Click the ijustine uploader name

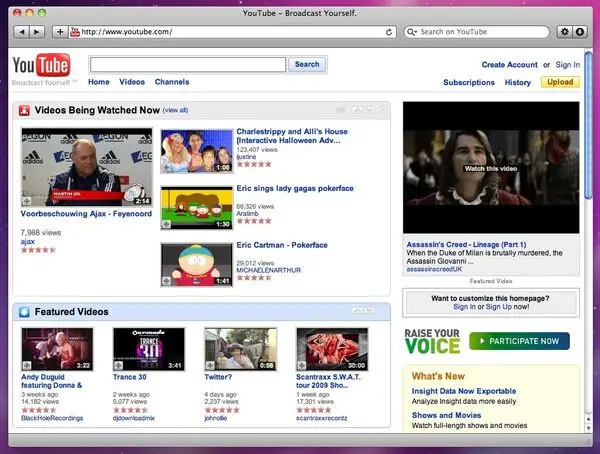click(x=246, y=157)
